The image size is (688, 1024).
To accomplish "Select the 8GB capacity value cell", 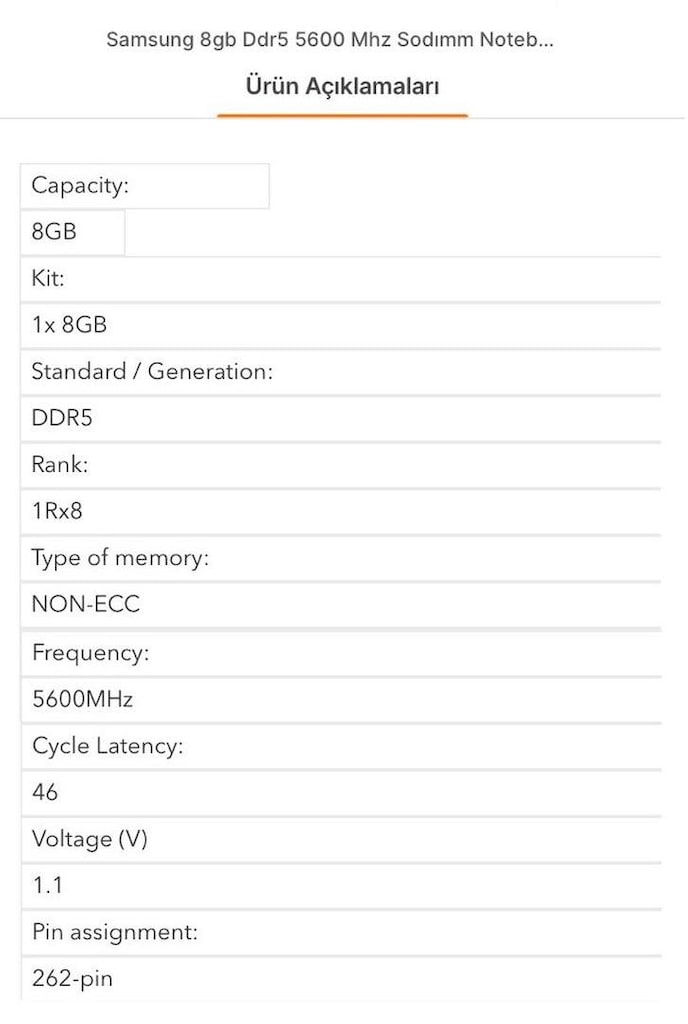I will coord(72,232).
